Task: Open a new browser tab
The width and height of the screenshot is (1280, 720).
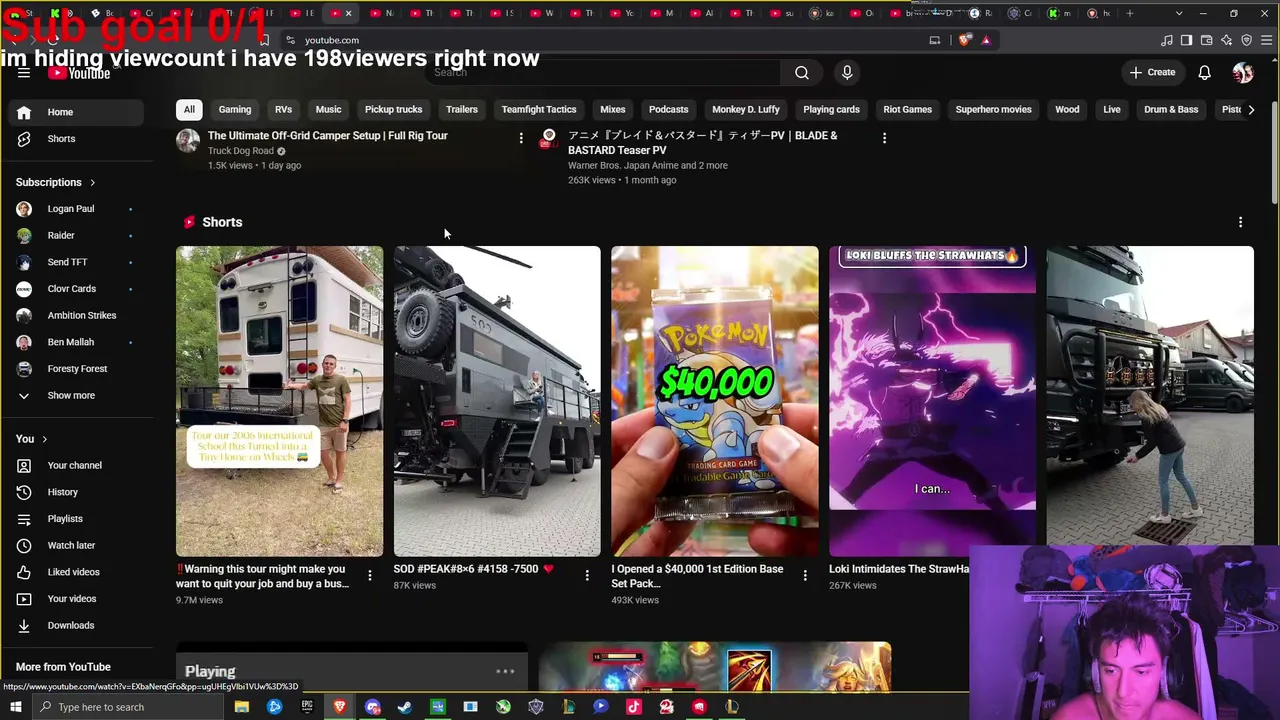Action: coord(1130,14)
